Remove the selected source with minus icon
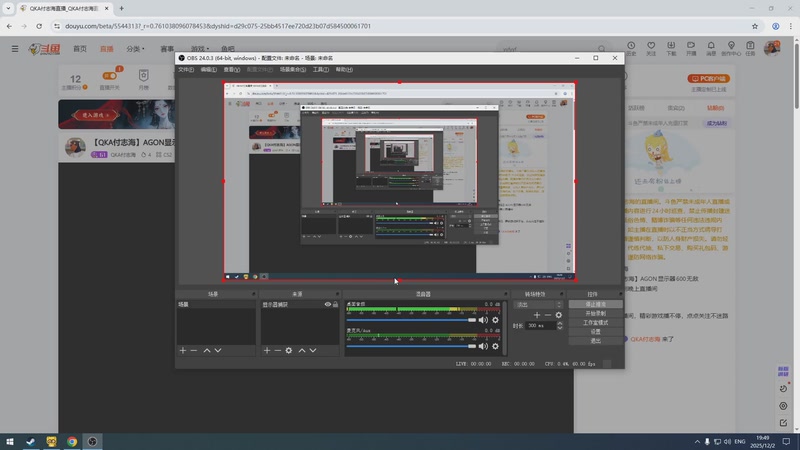The width and height of the screenshot is (800, 450). 278,351
